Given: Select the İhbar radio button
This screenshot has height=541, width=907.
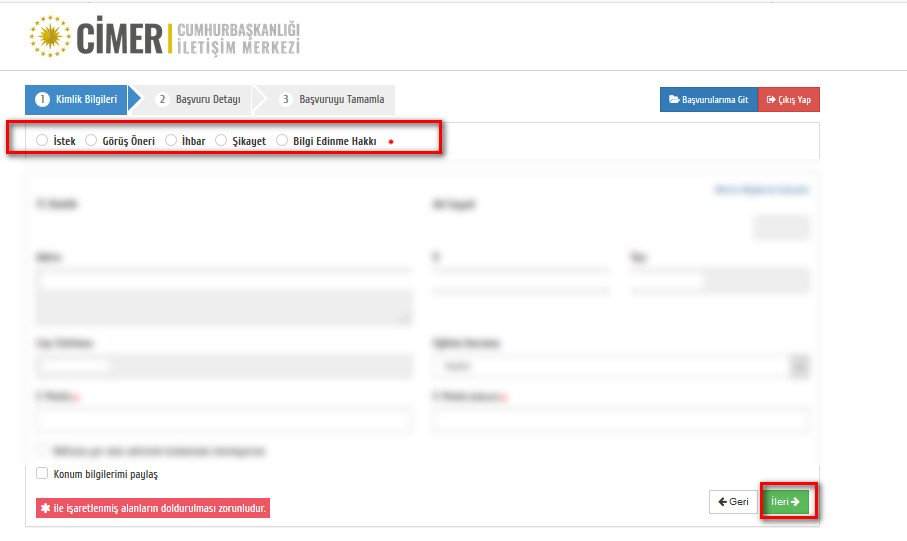Looking at the screenshot, I should (x=172, y=141).
